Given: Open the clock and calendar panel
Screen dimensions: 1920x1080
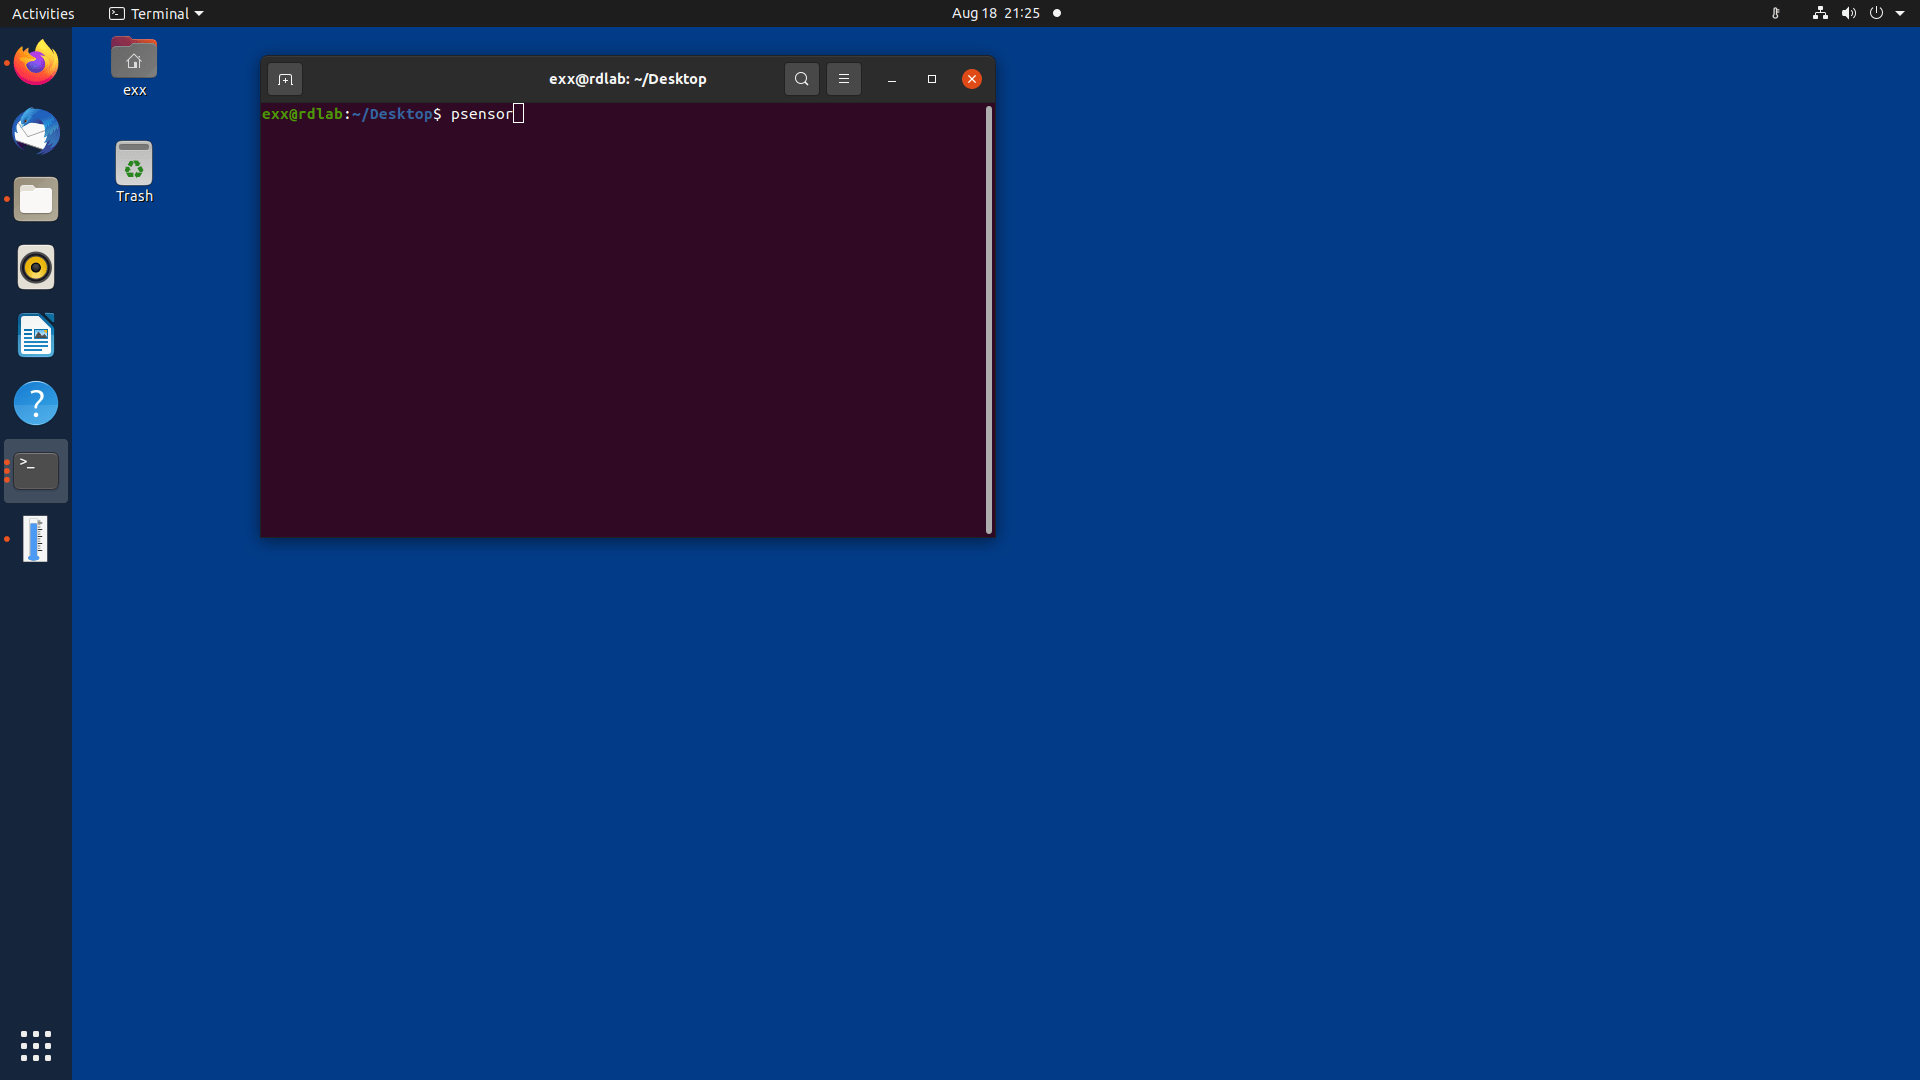Looking at the screenshot, I should [996, 13].
